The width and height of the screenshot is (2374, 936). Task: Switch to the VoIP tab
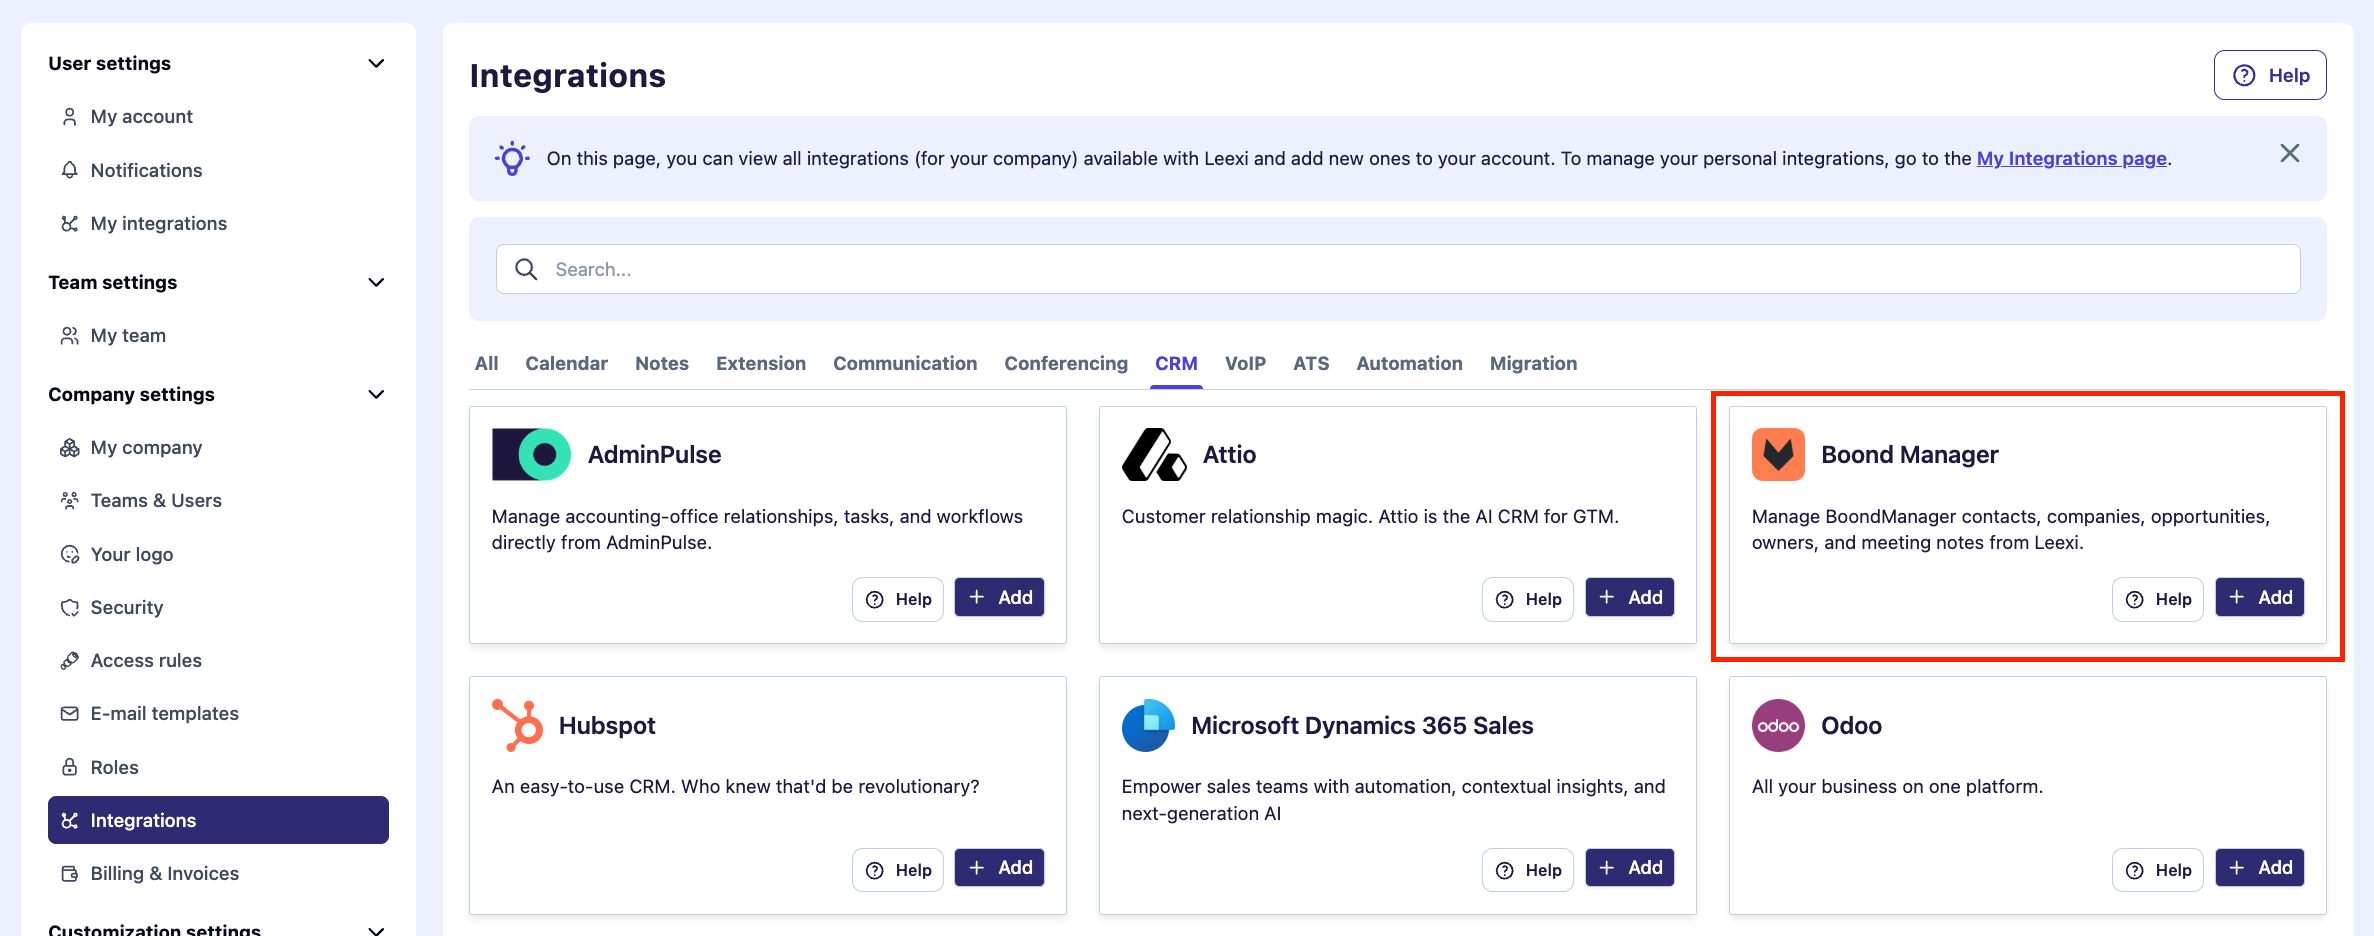[1245, 363]
